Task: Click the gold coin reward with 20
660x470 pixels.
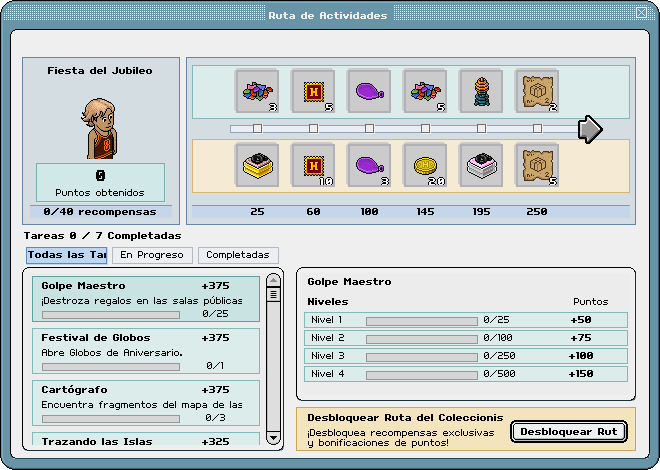Action: (x=425, y=165)
